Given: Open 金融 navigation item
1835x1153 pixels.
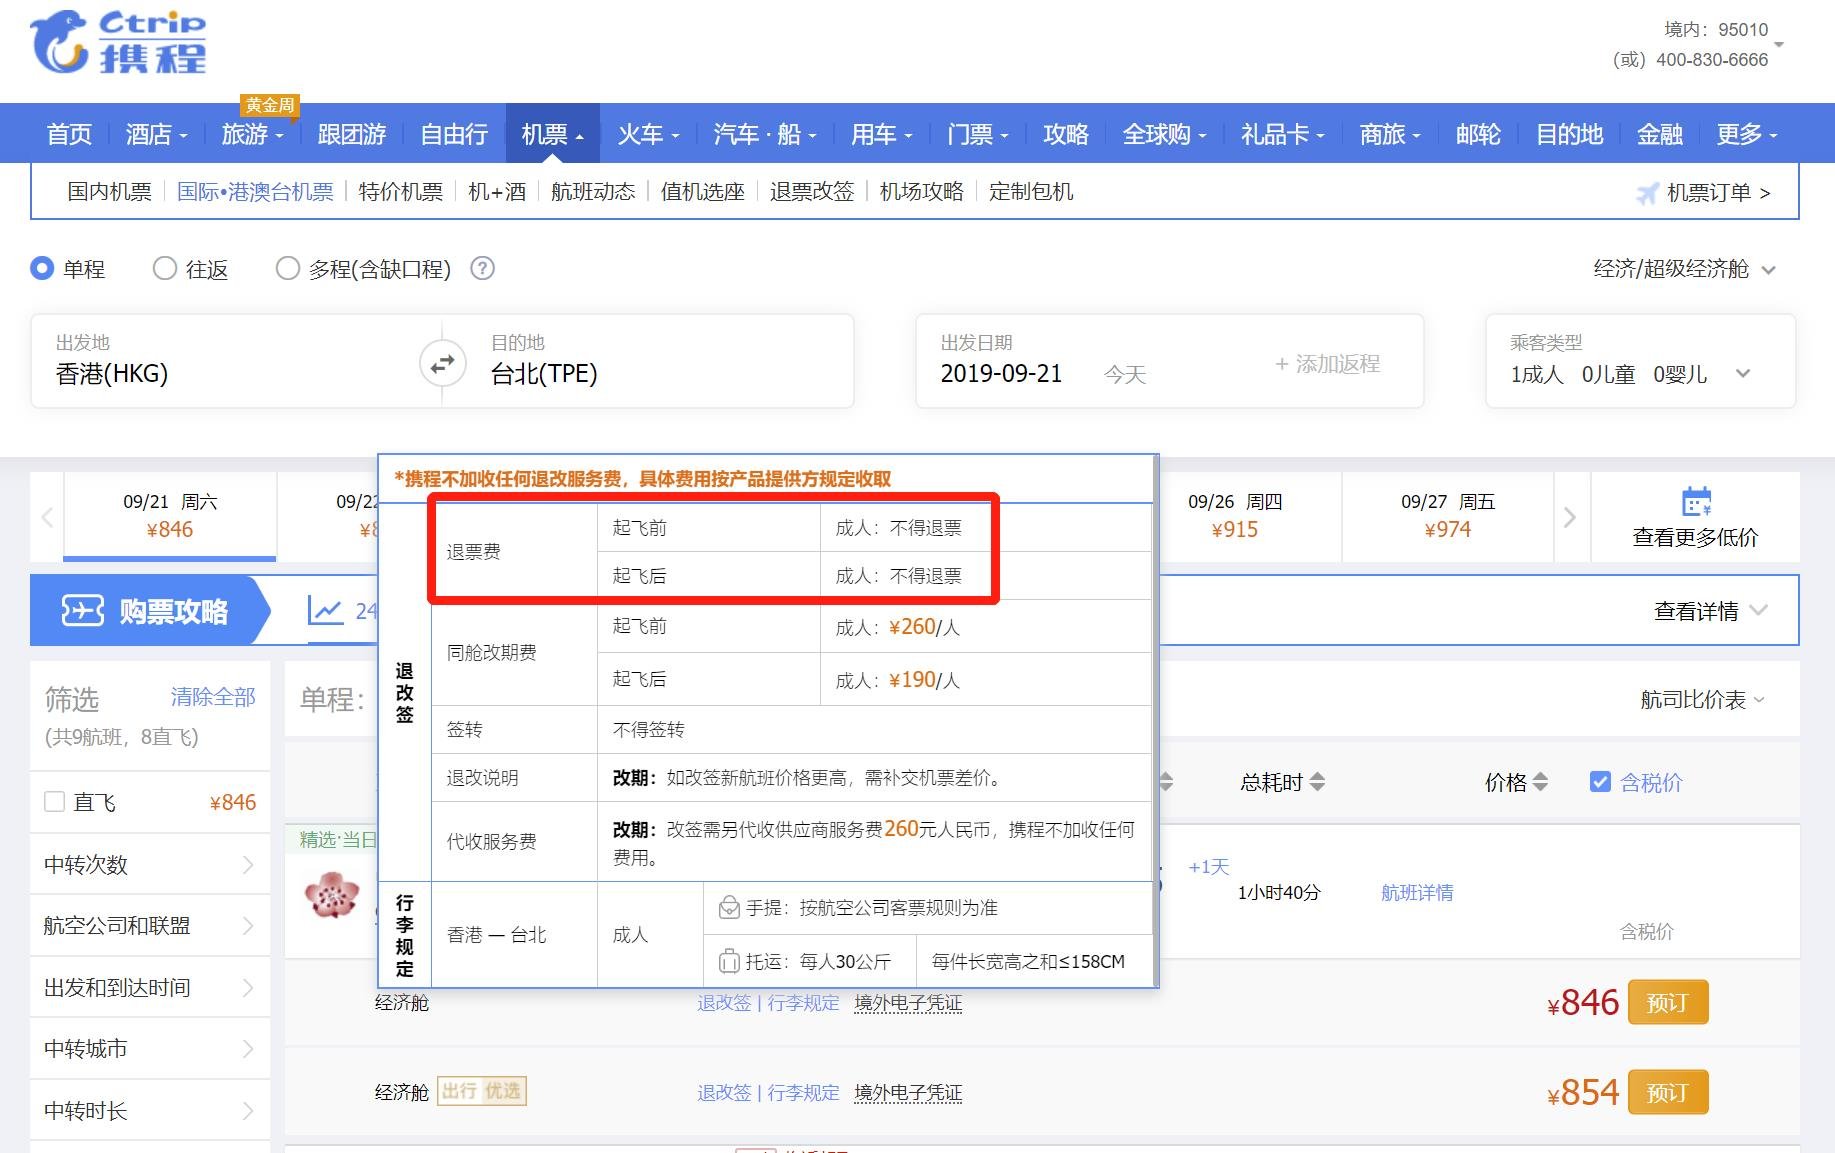Looking at the screenshot, I should tap(1660, 134).
